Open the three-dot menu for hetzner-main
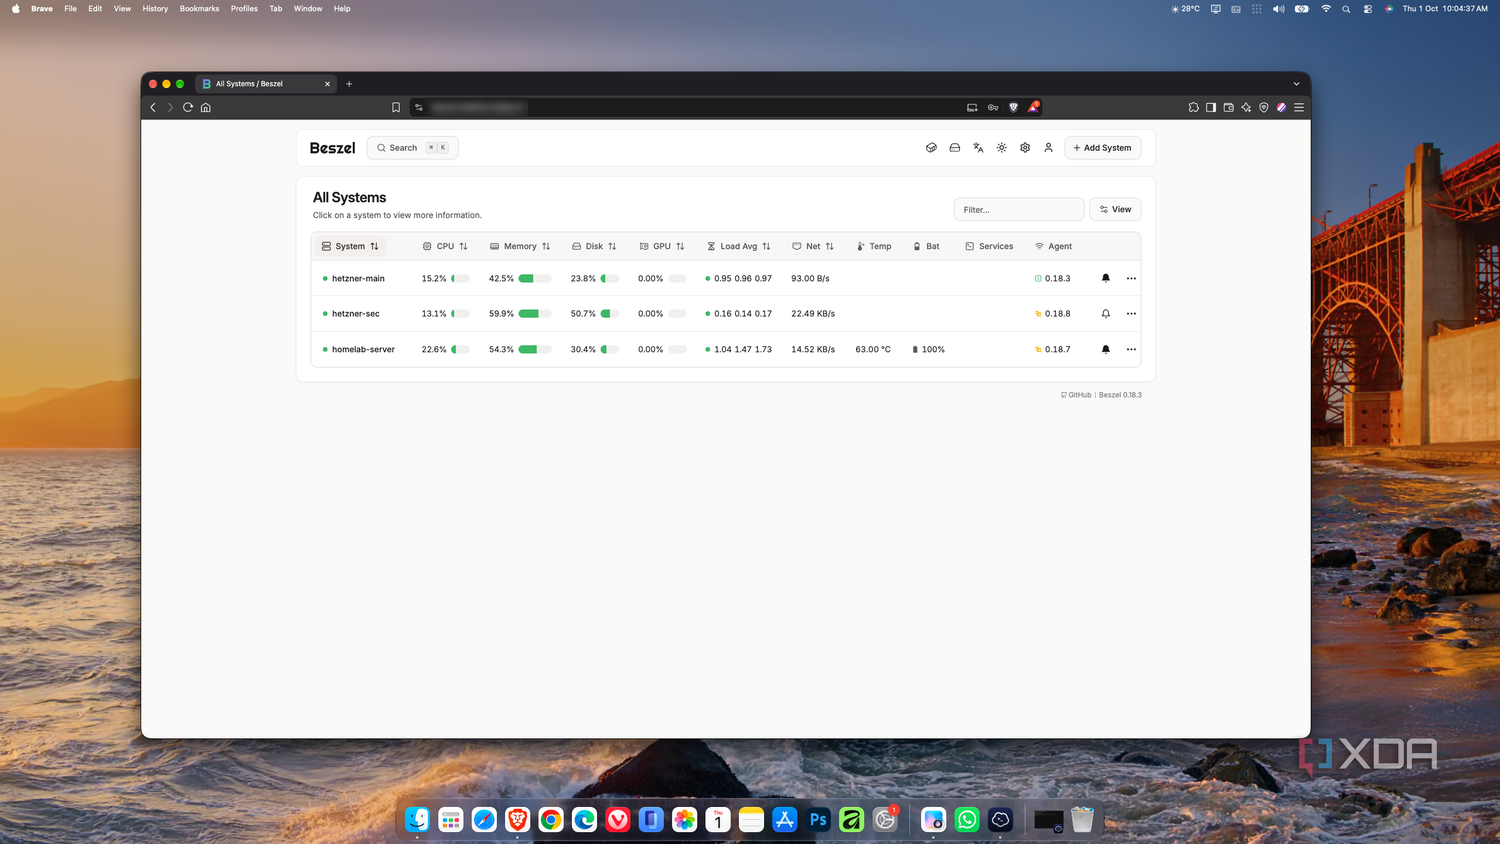The height and width of the screenshot is (844, 1500). (x=1131, y=278)
